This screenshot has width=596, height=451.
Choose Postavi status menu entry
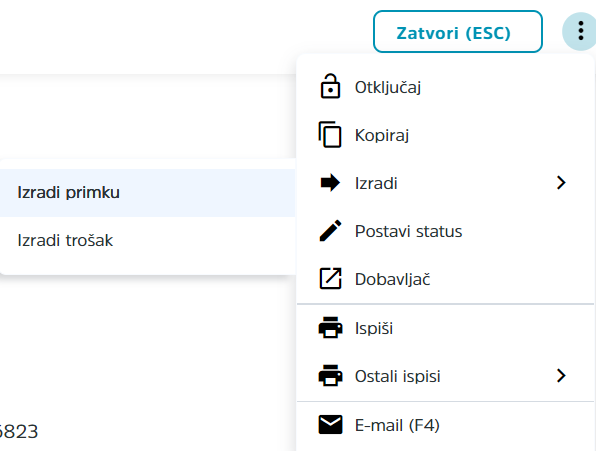pyautogui.click(x=445, y=231)
